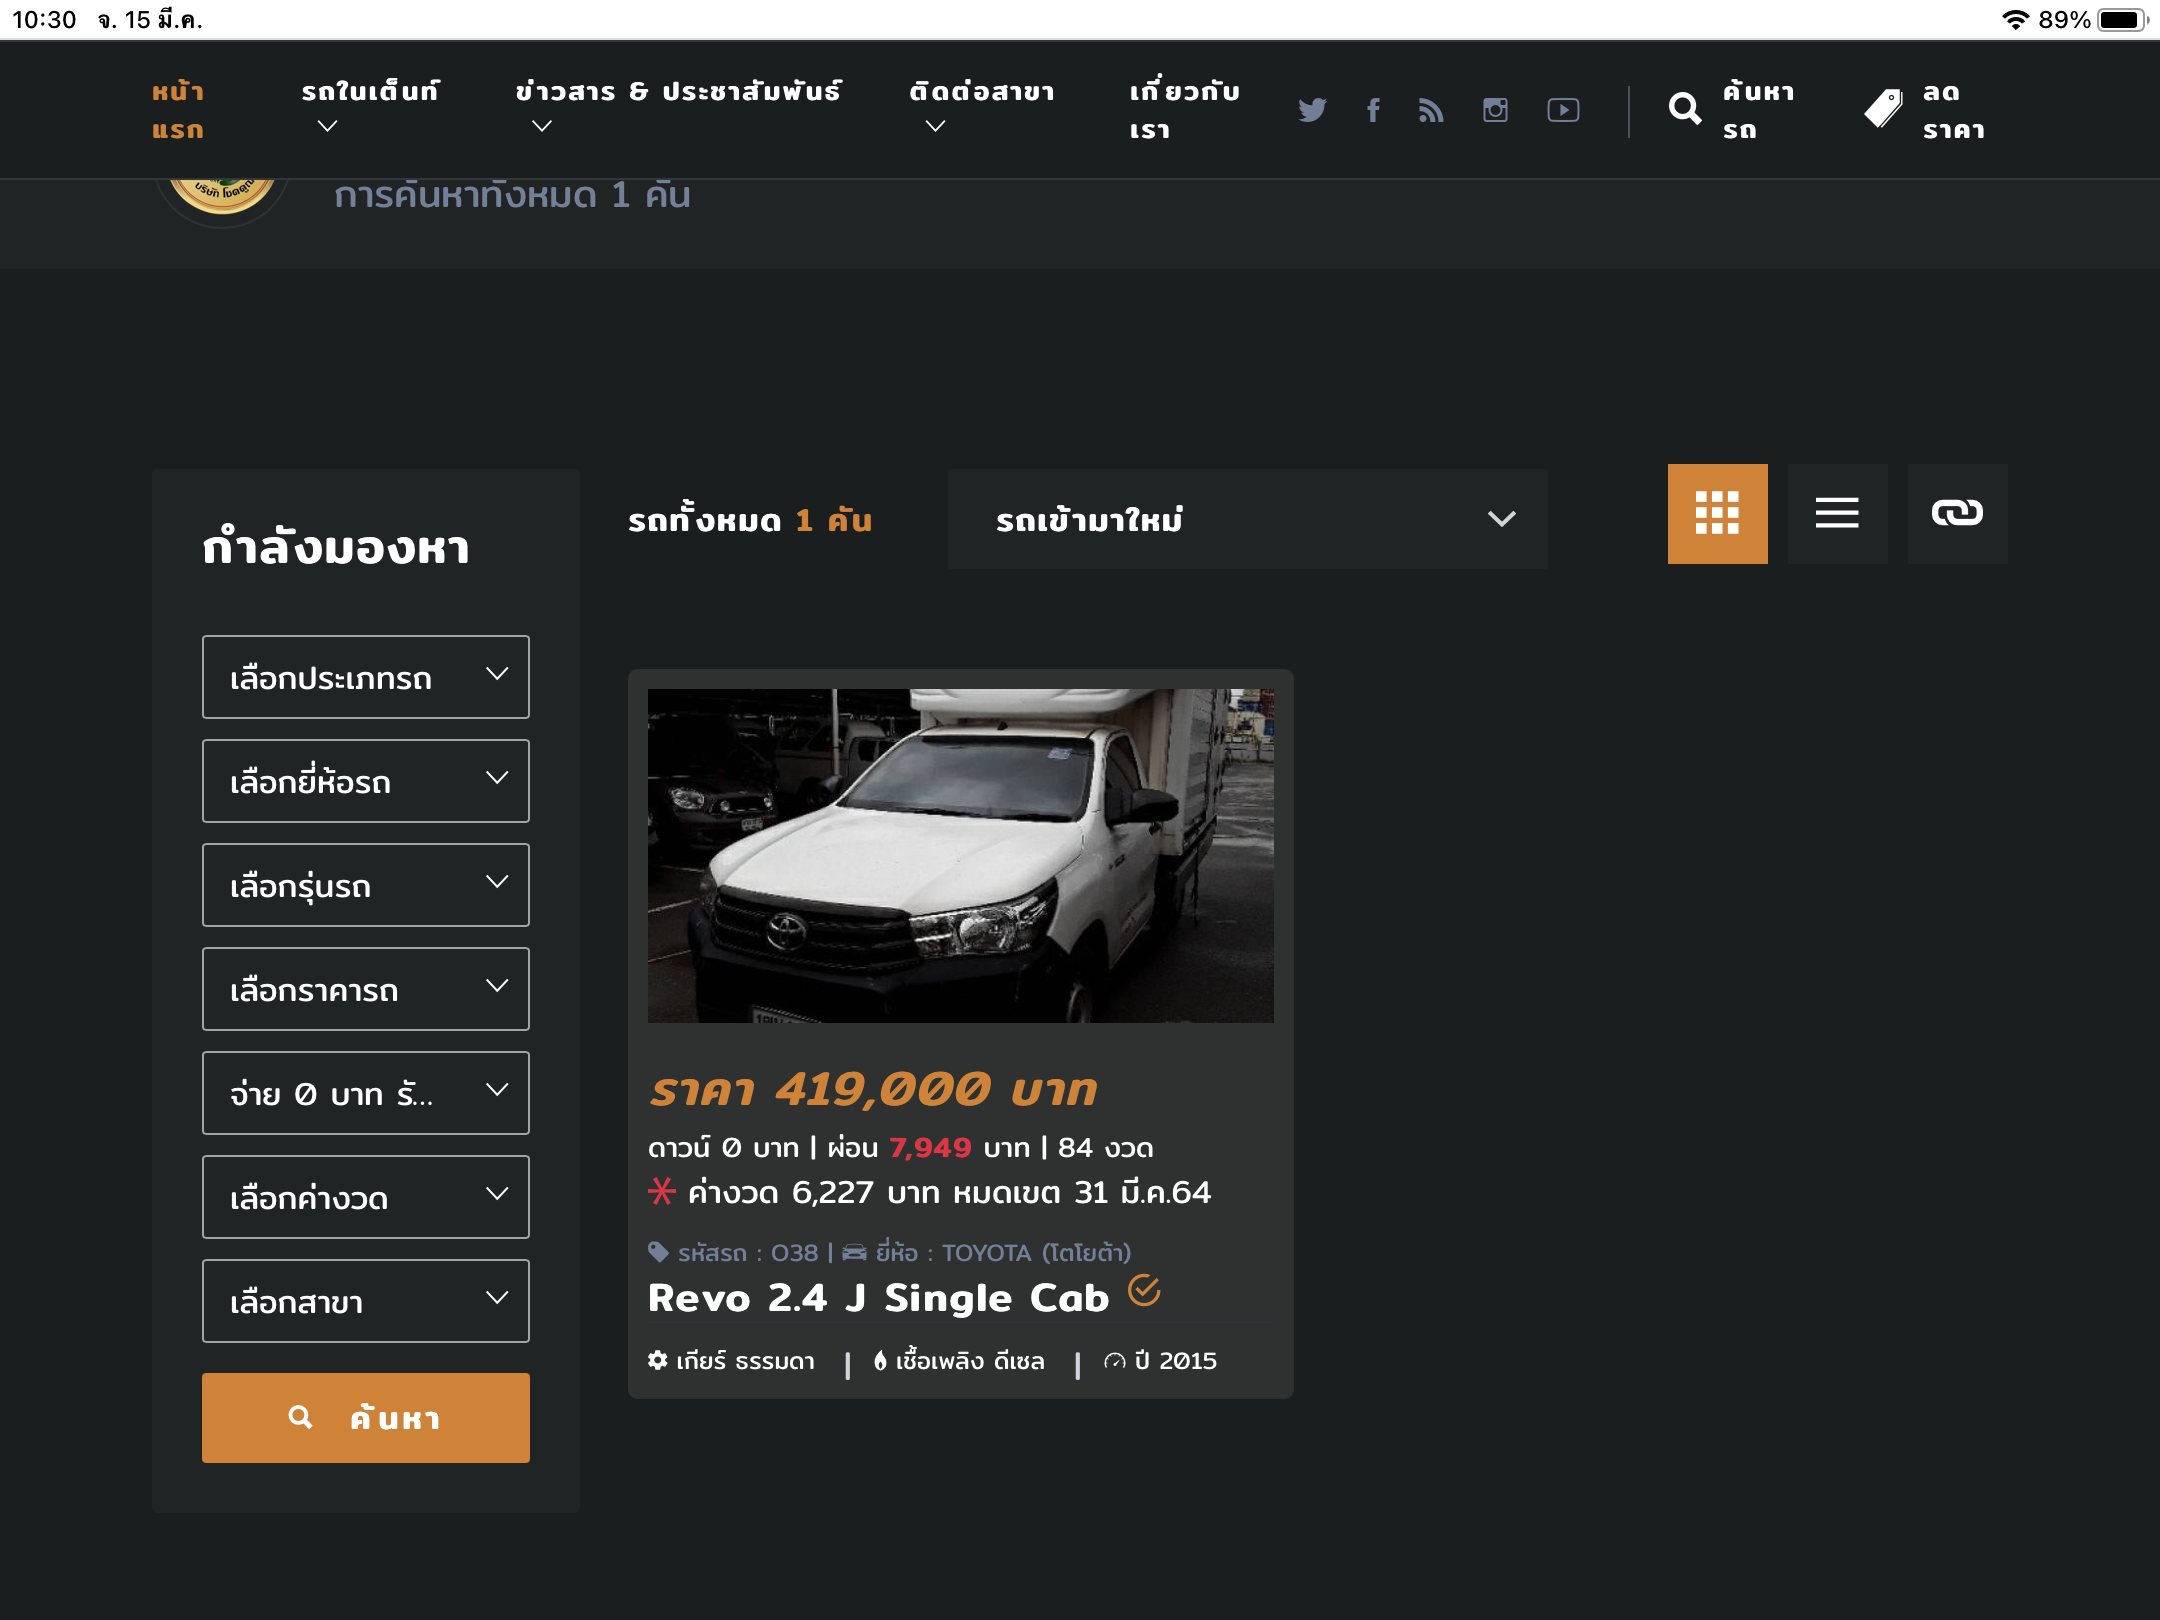Open the white Toyota Revo photo

pyautogui.click(x=960, y=855)
